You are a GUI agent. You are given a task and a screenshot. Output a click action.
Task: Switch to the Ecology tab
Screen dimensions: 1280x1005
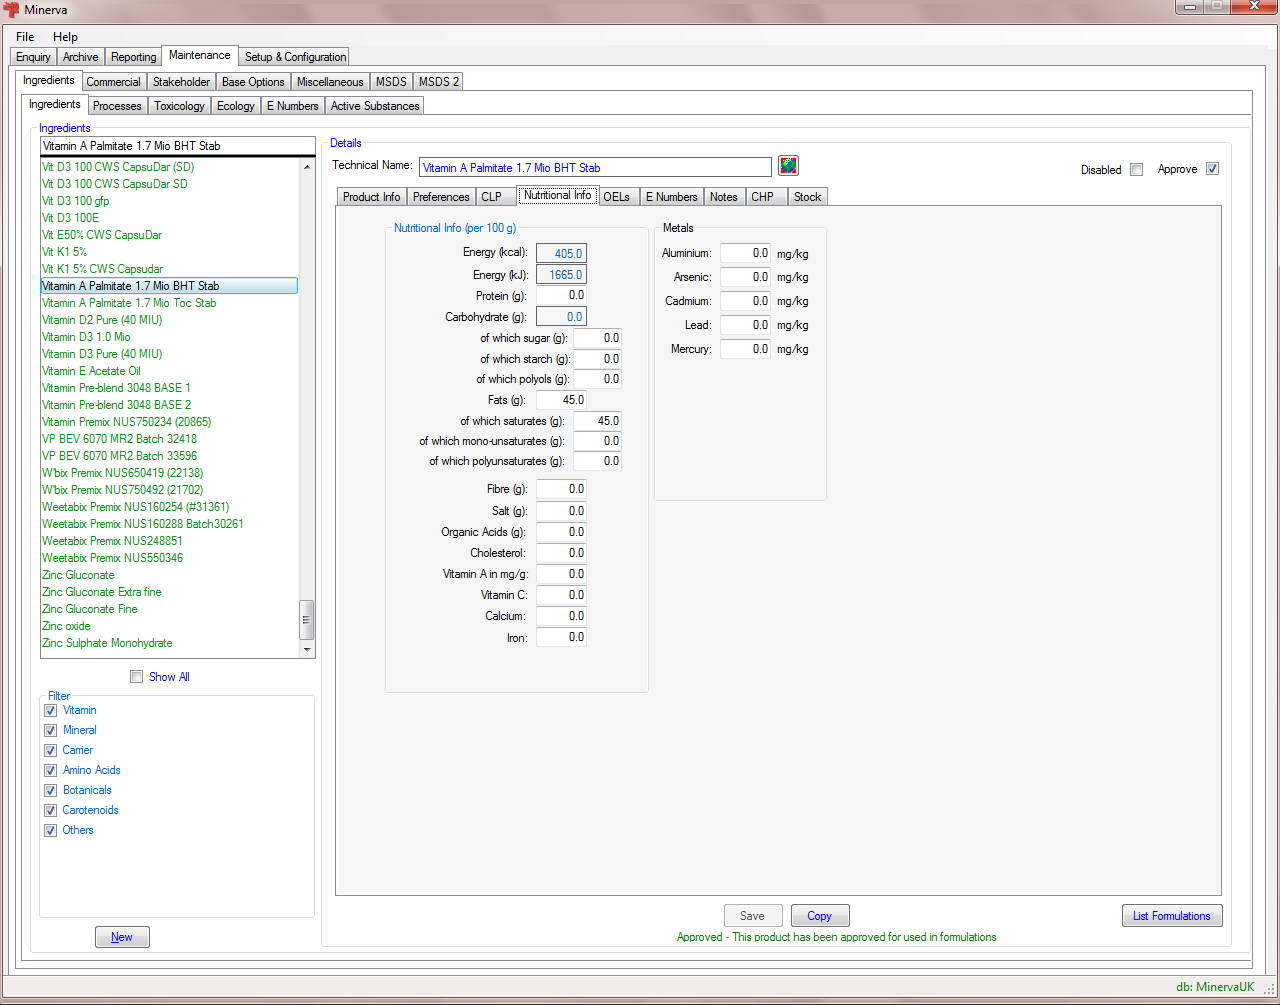(236, 106)
